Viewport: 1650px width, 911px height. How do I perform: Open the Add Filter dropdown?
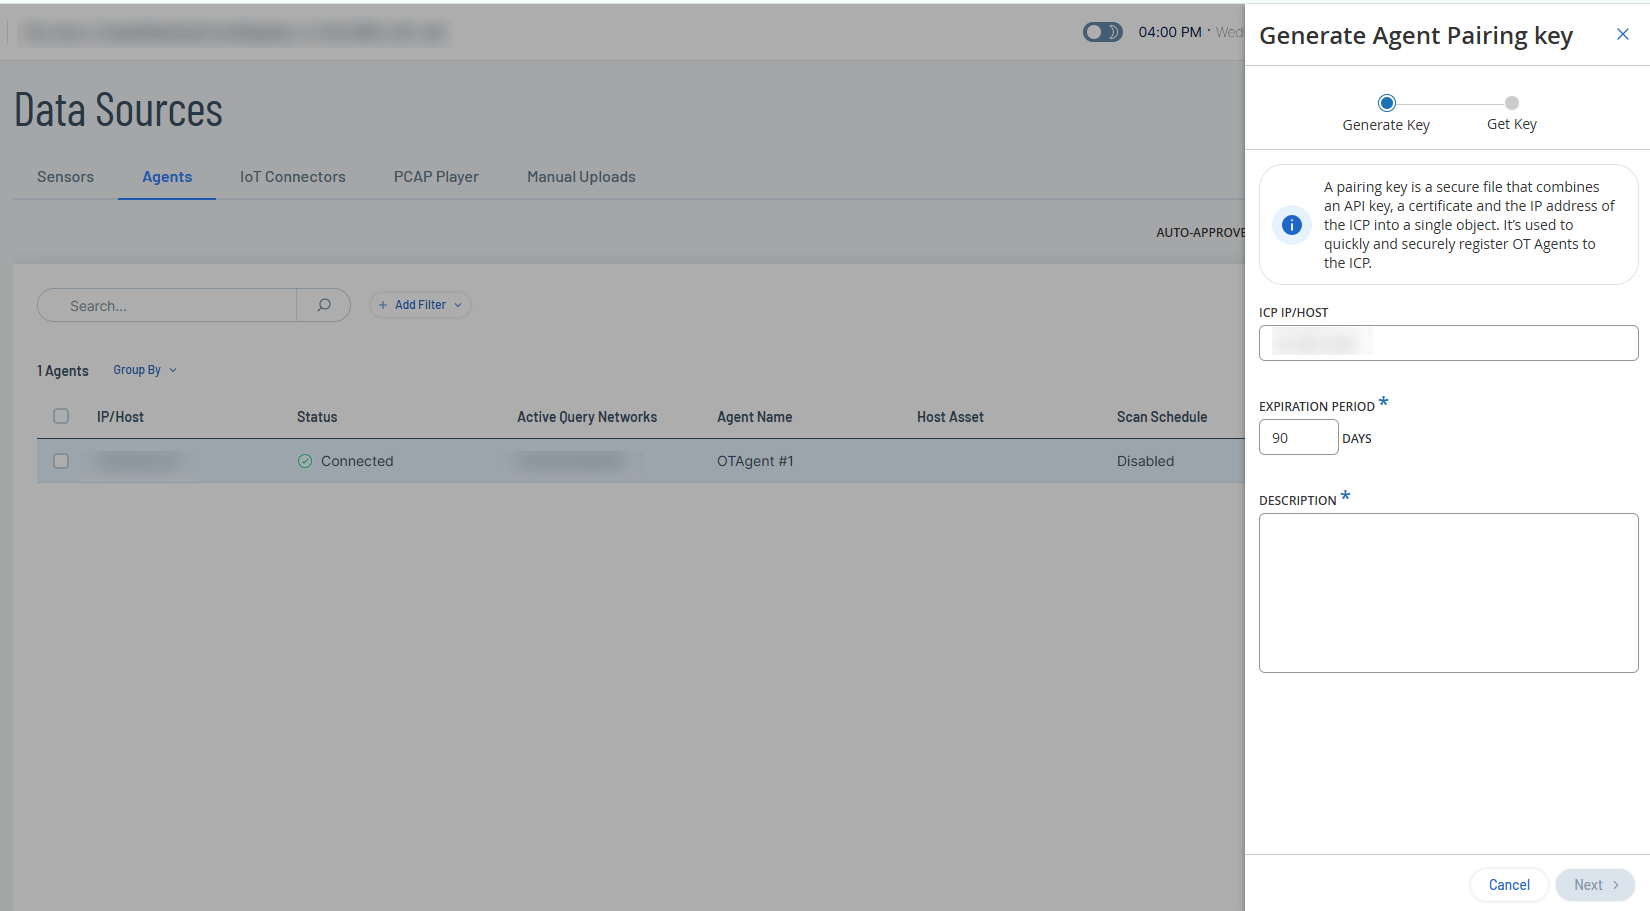tap(420, 305)
